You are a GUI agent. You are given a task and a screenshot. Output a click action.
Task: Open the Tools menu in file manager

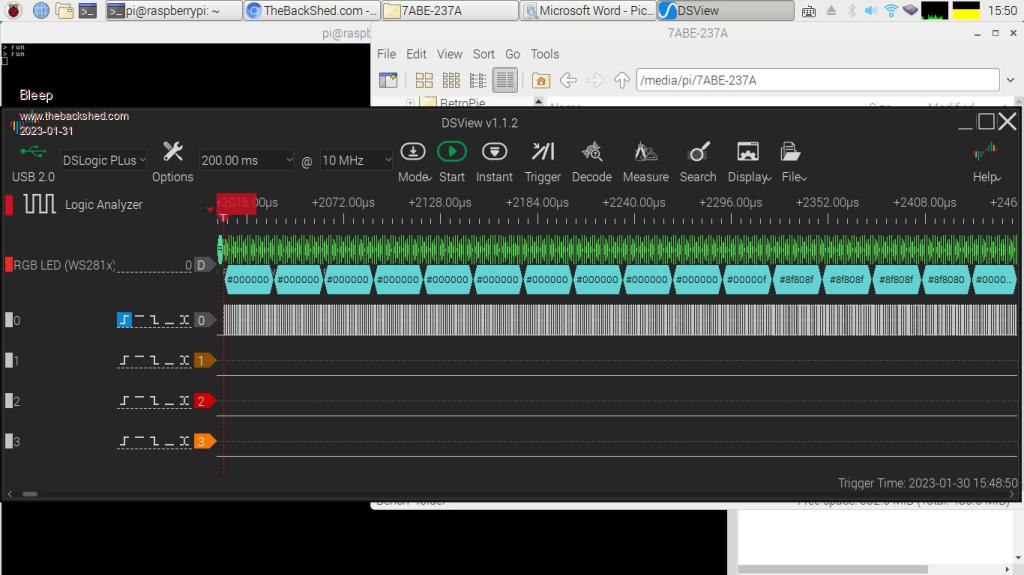tap(545, 54)
